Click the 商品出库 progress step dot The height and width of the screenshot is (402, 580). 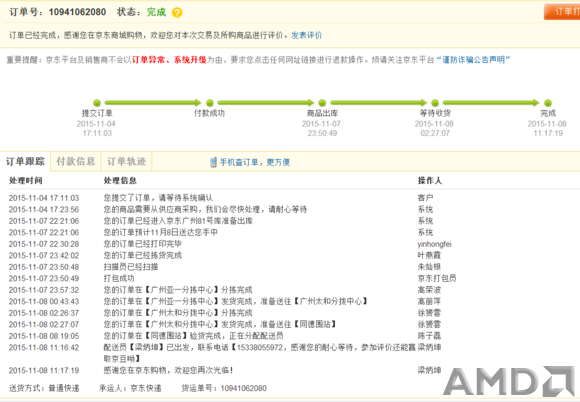[x=322, y=103]
